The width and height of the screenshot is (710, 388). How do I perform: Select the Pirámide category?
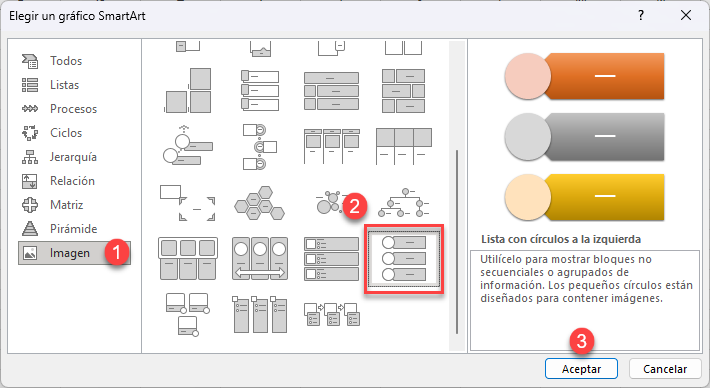(x=74, y=229)
